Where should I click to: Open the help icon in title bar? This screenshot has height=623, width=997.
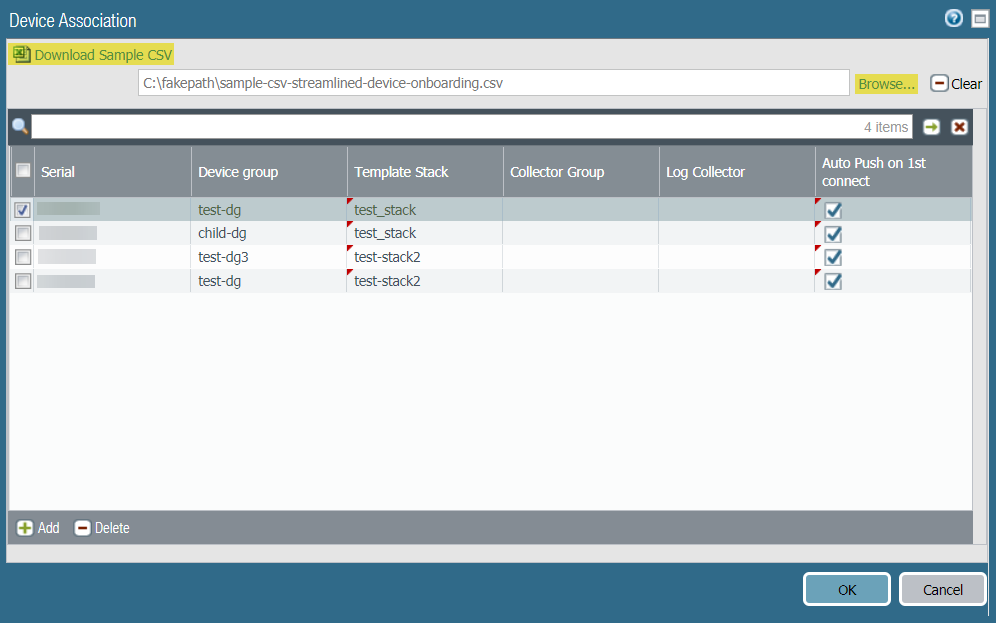click(953, 18)
